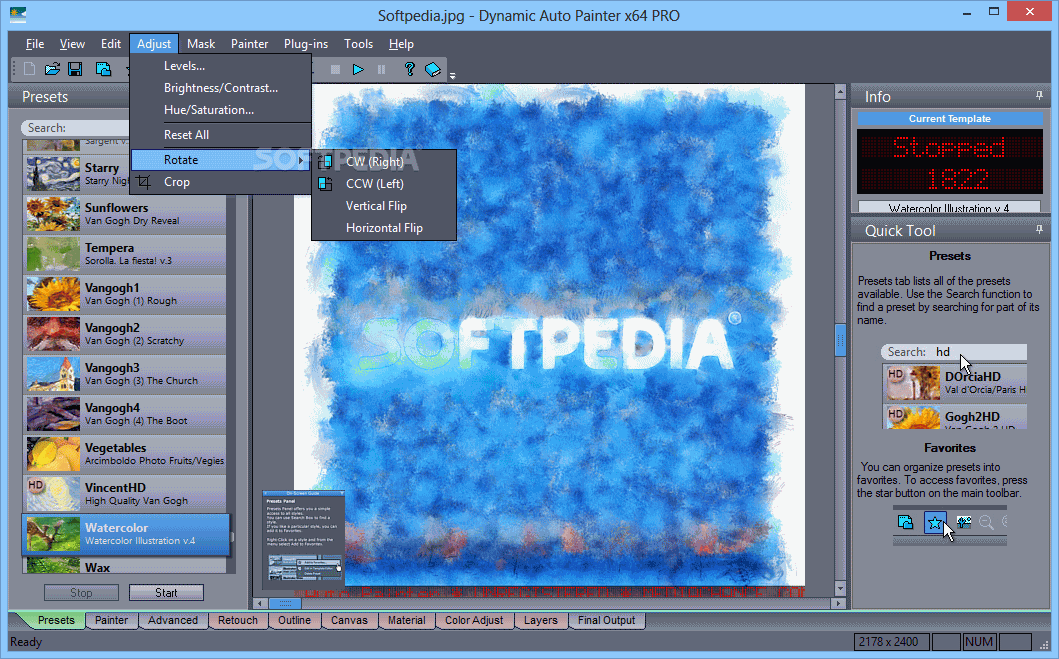Open the Mask menu

pyautogui.click(x=201, y=44)
